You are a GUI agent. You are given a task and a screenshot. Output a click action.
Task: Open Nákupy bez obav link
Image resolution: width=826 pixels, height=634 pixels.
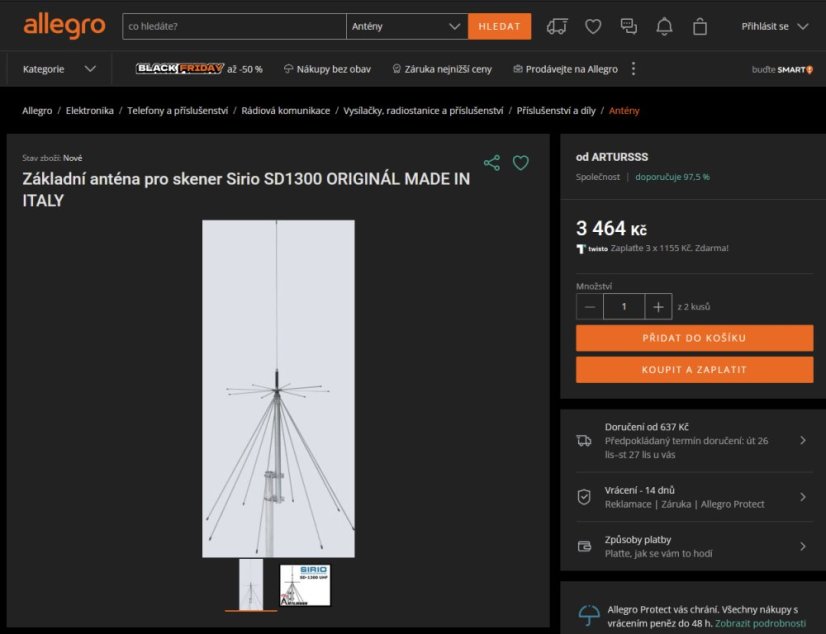click(327, 69)
